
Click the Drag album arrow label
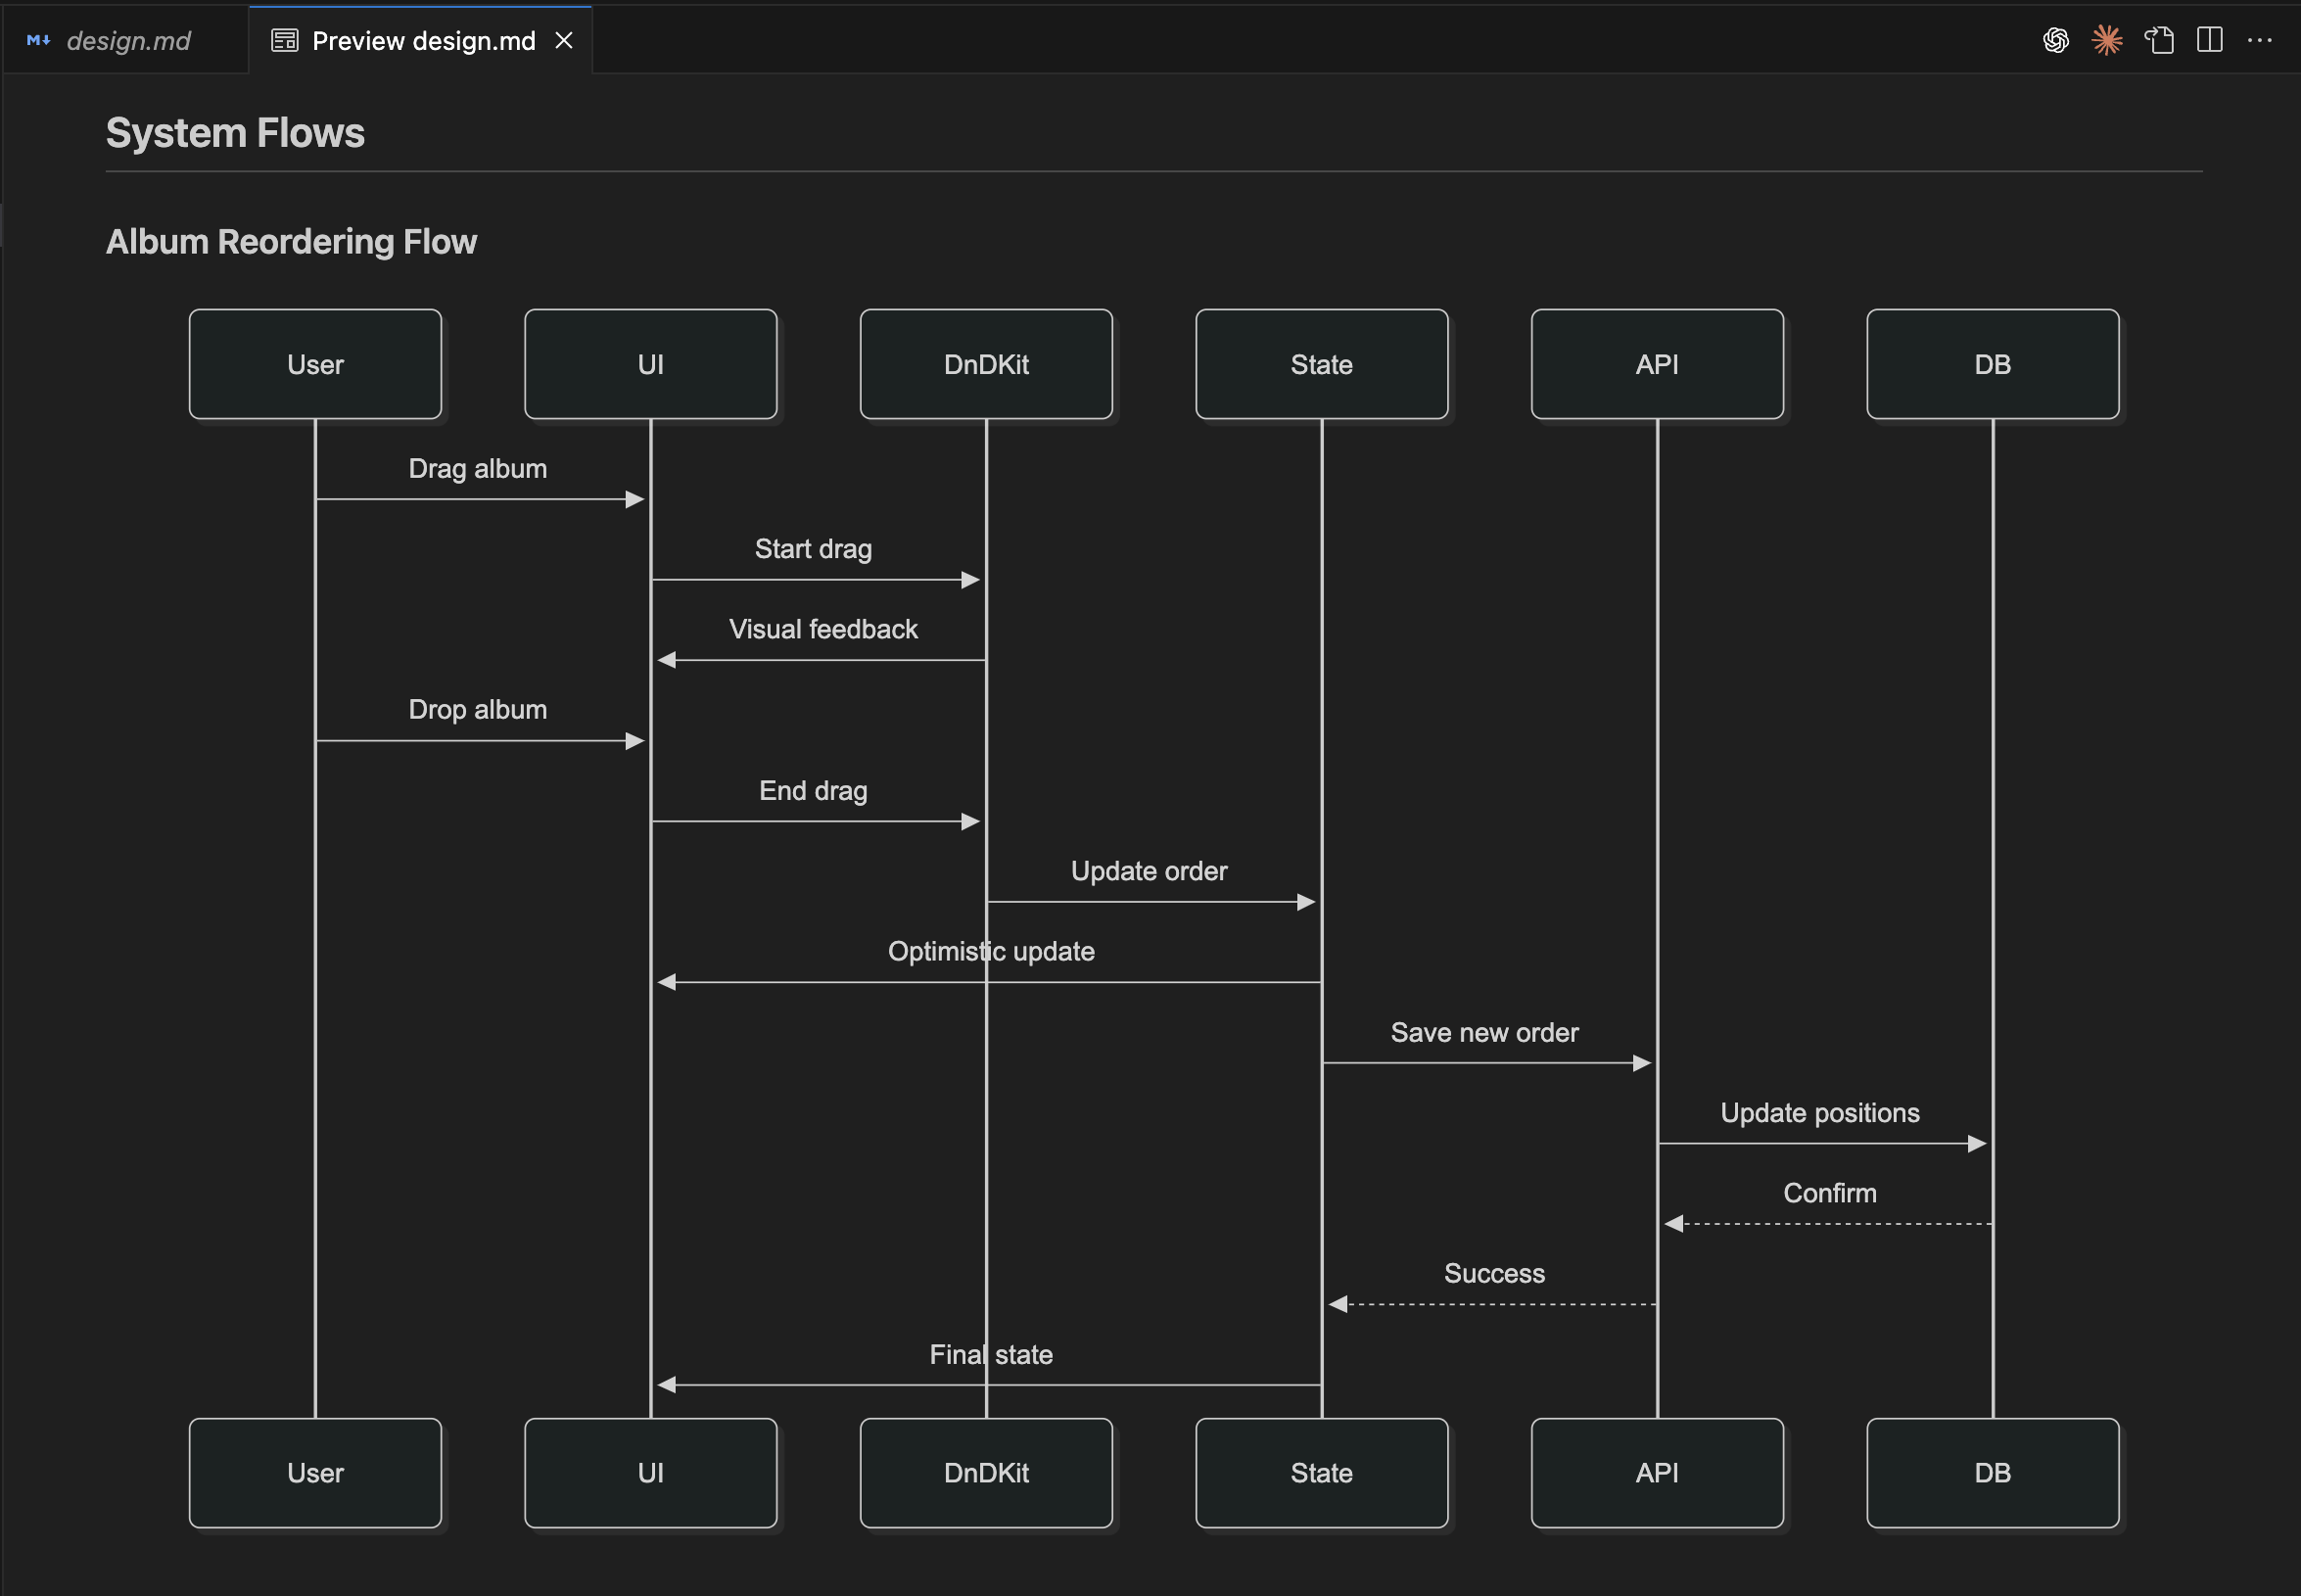[x=478, y=468]
